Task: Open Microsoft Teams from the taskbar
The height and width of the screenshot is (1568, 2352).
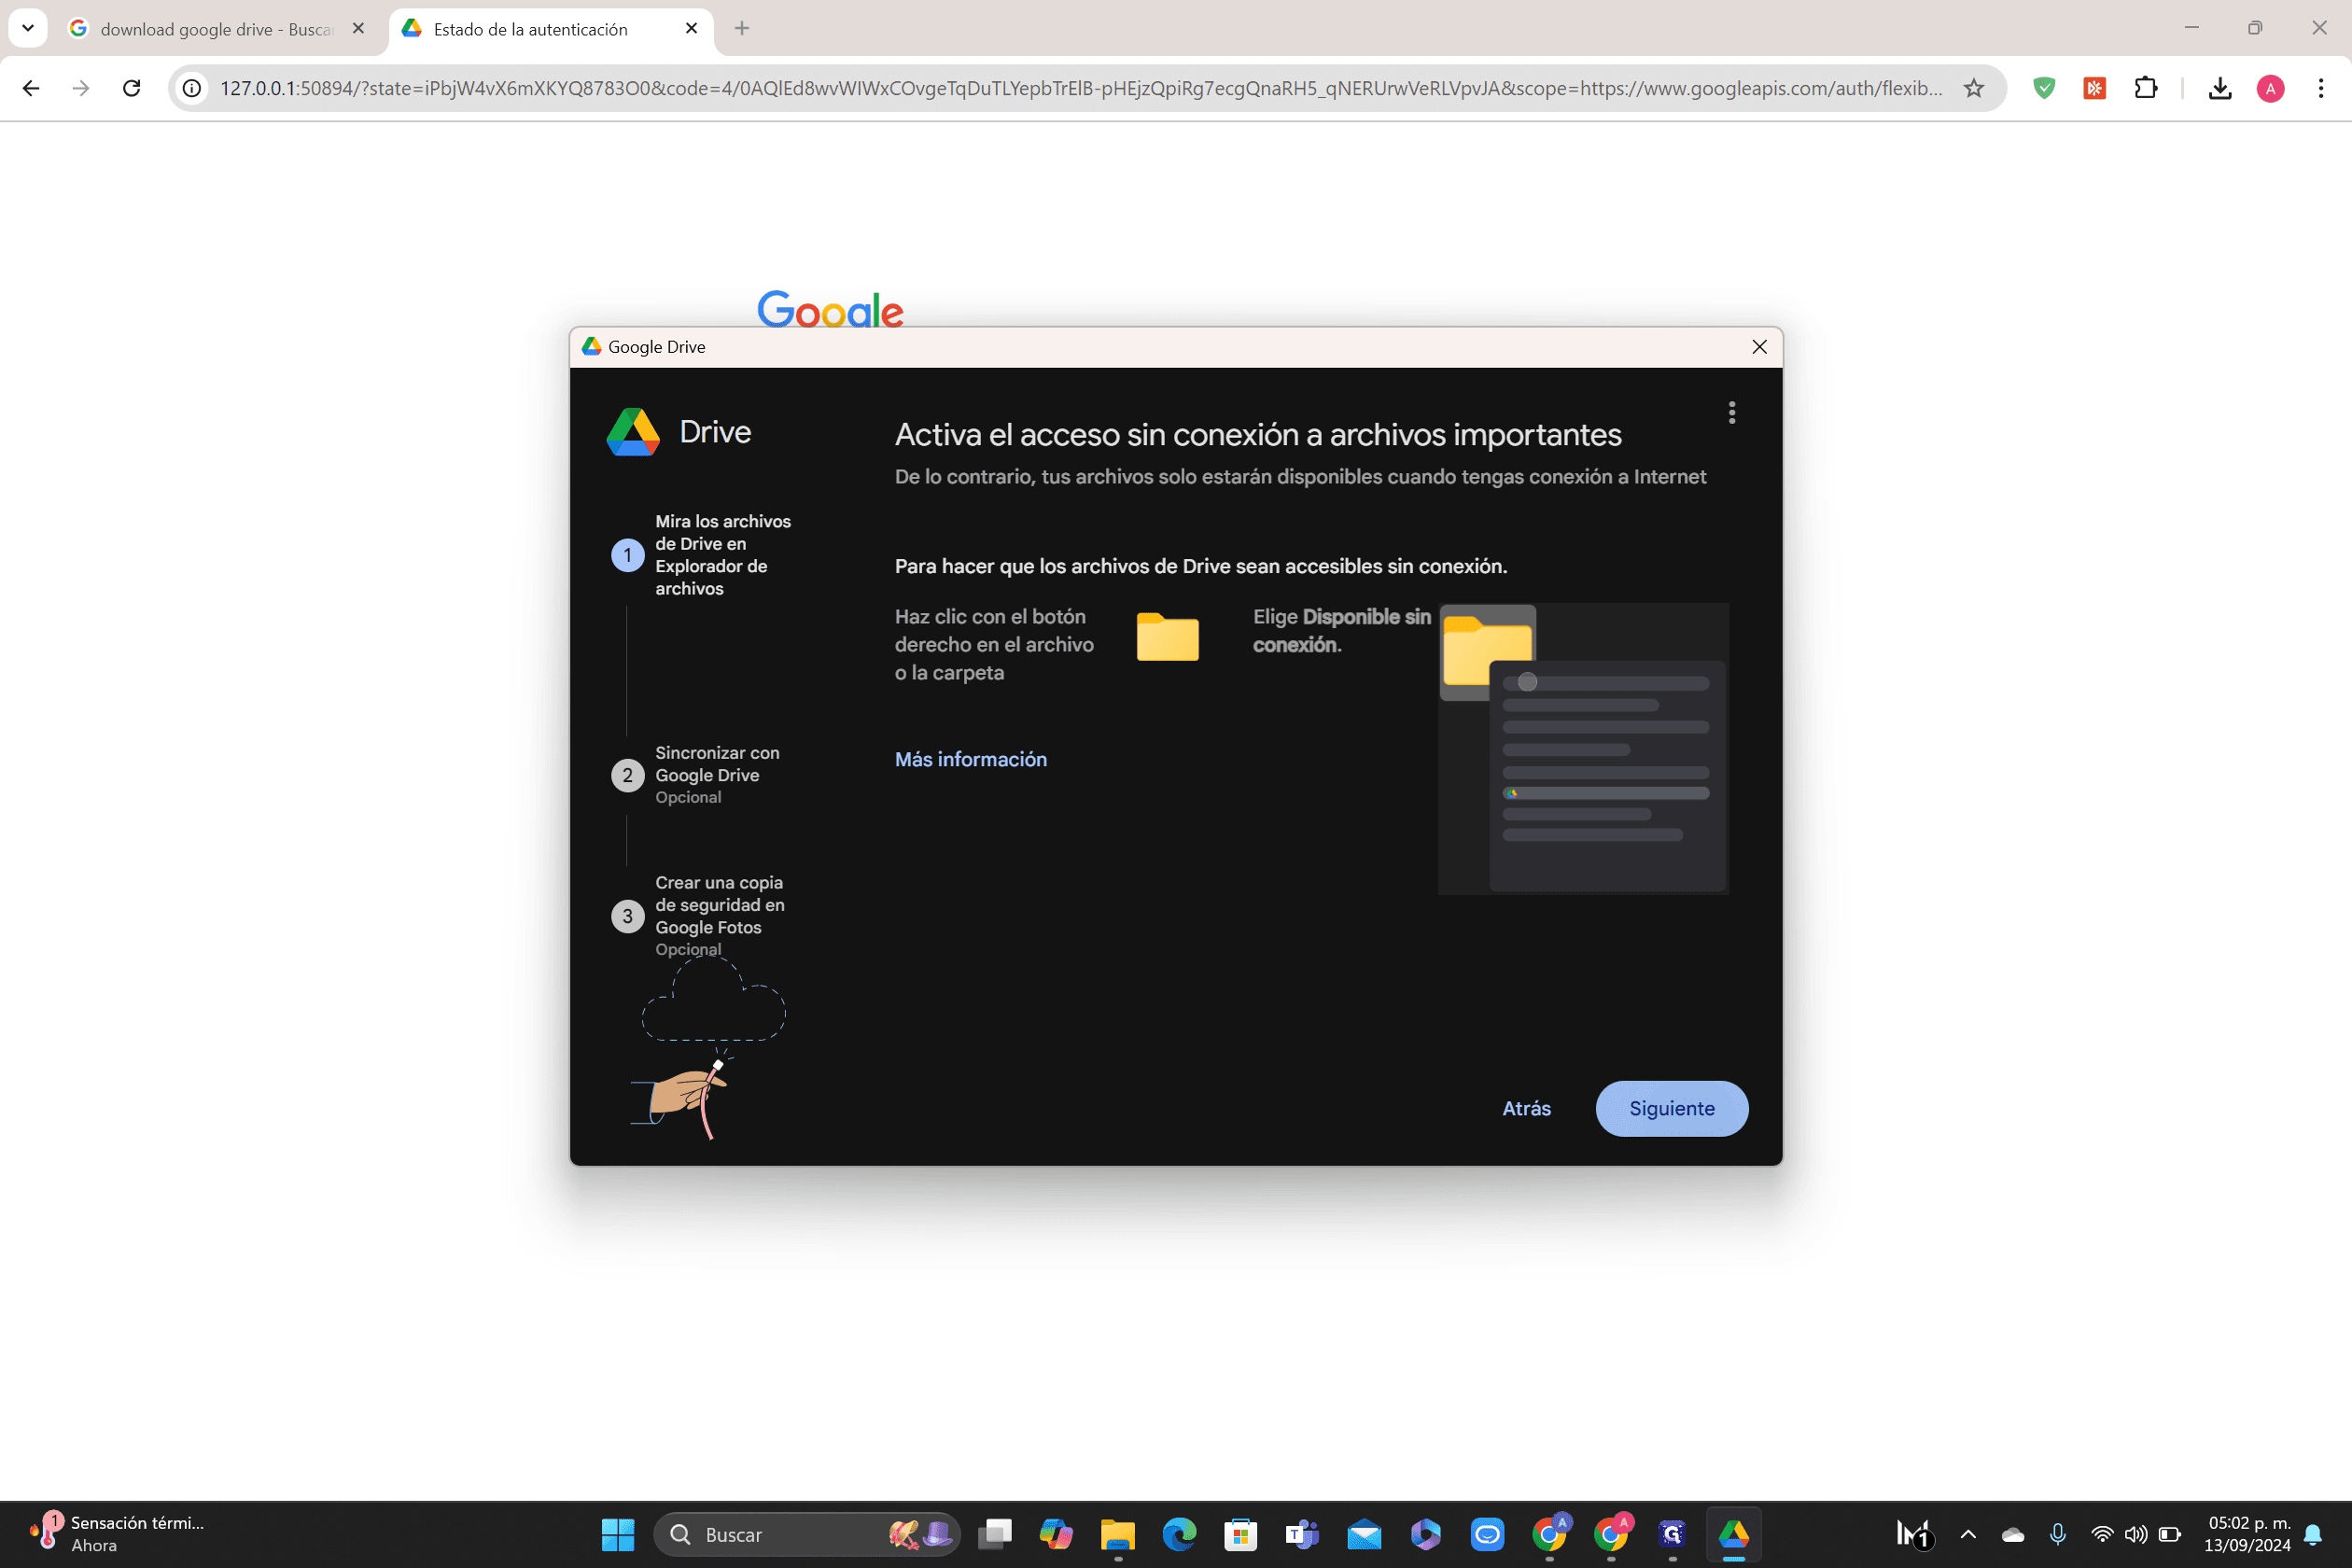Action: (1302, 1534)
